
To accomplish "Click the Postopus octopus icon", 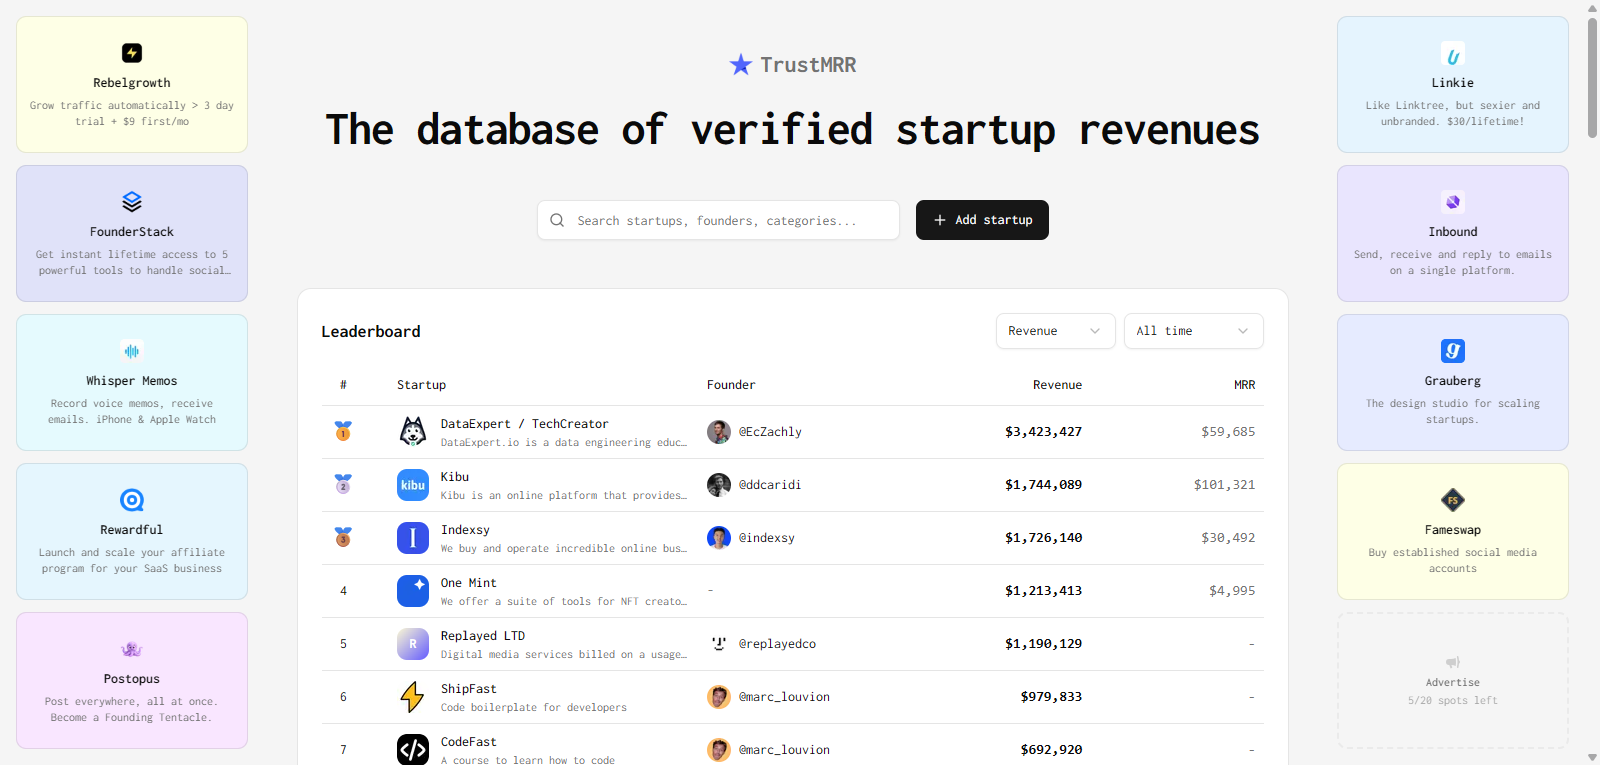I will pyautogui.click(x=132, y=649).
